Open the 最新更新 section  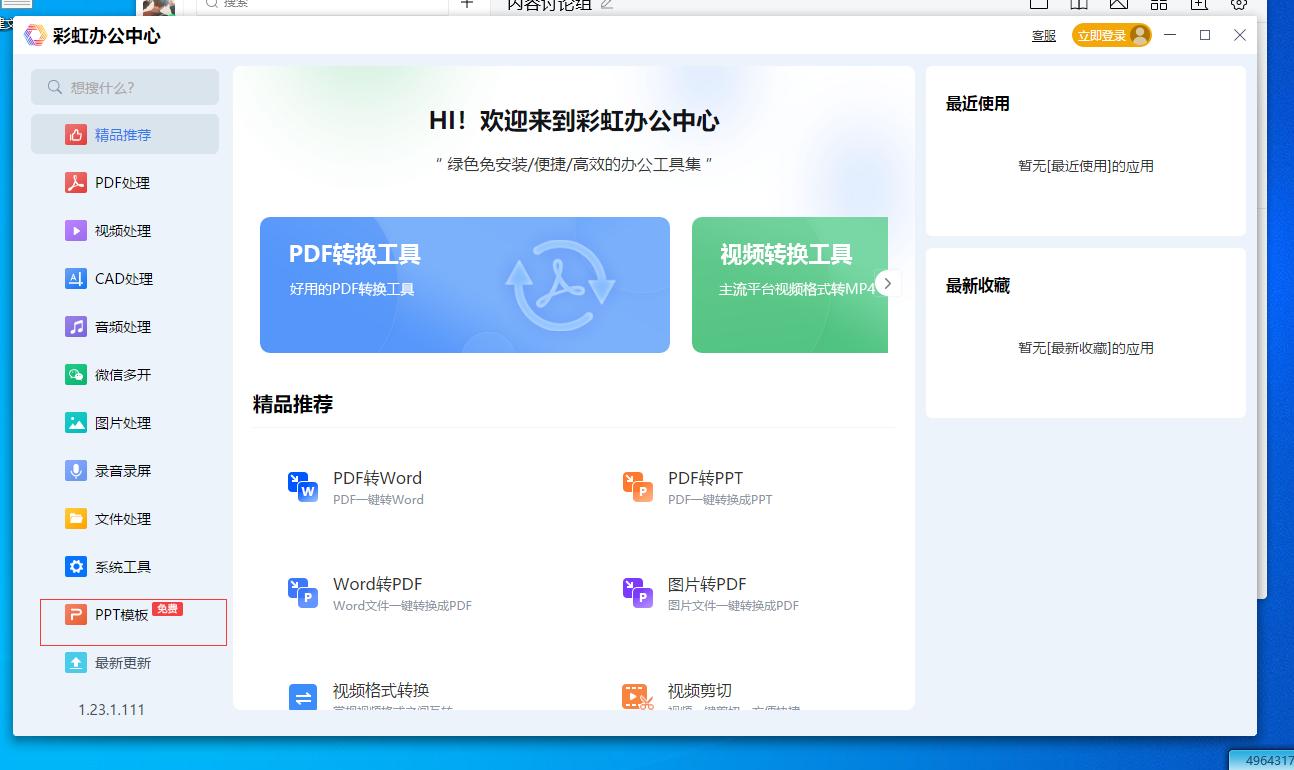click(124, 662)
